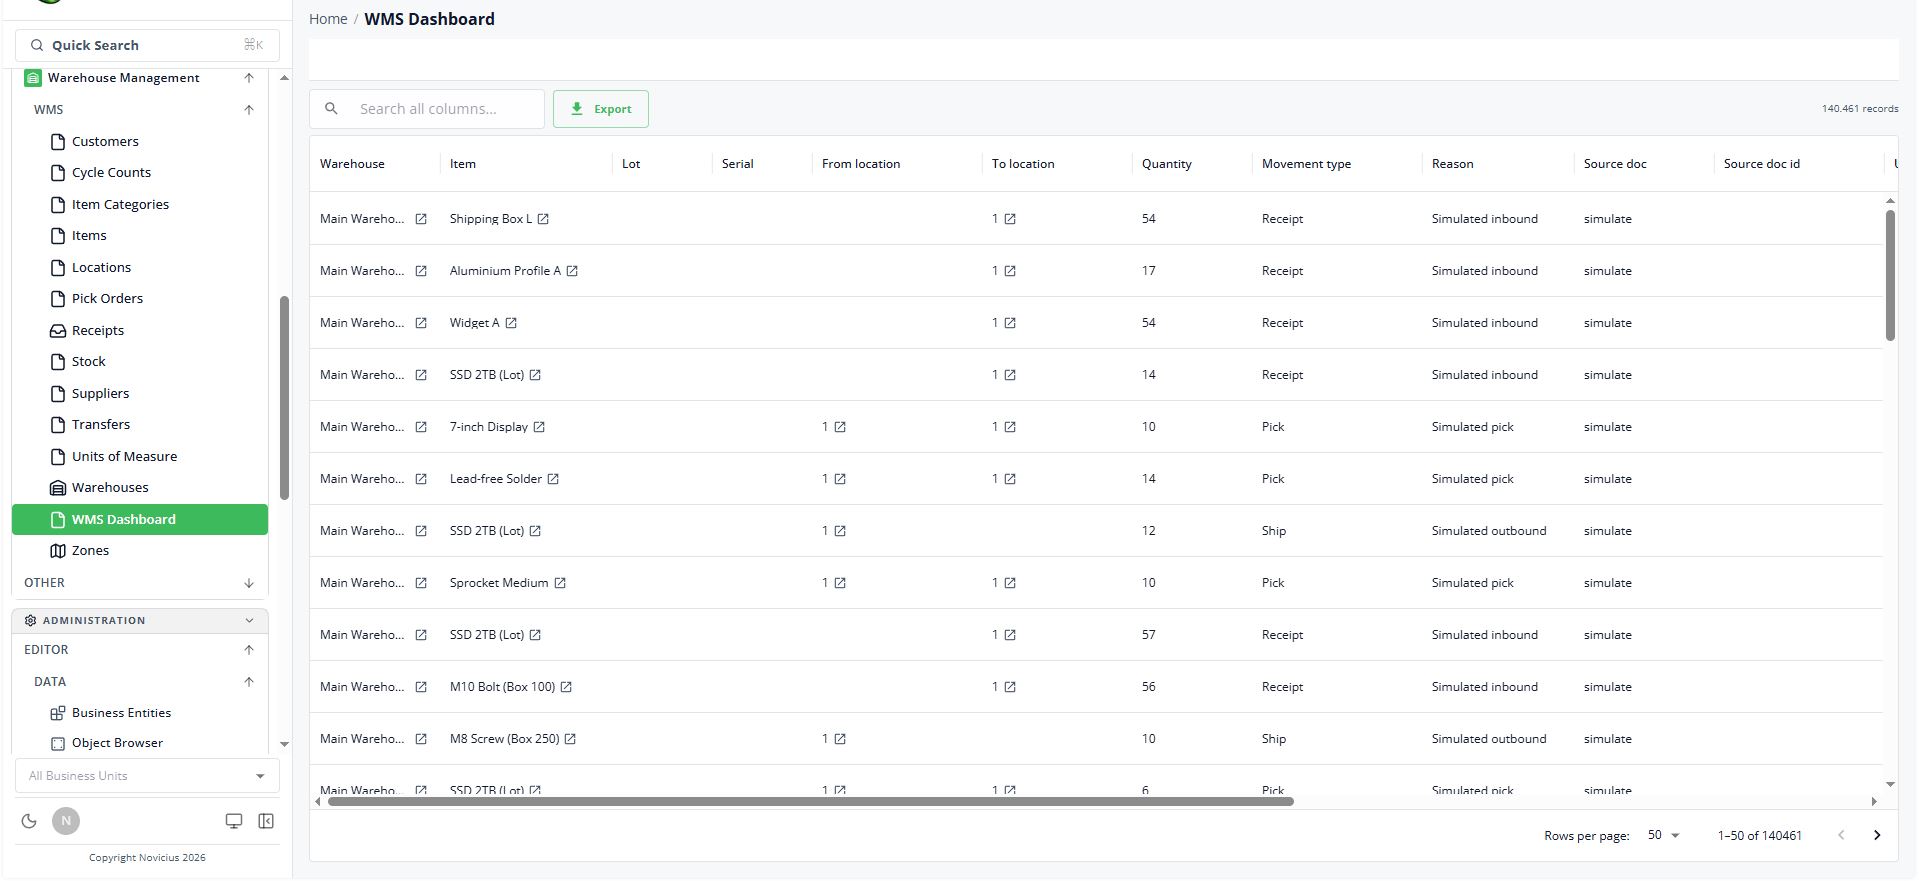The width and height of the screenshot is (1919, 881).
Task: Open from-location link in M8 Screw row
Action: click(x=840, y=739)
